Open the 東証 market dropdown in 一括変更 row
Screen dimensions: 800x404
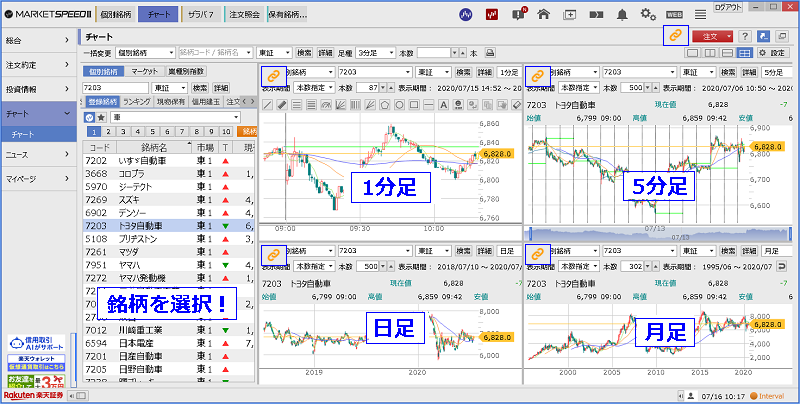click(x=274, y=53)
